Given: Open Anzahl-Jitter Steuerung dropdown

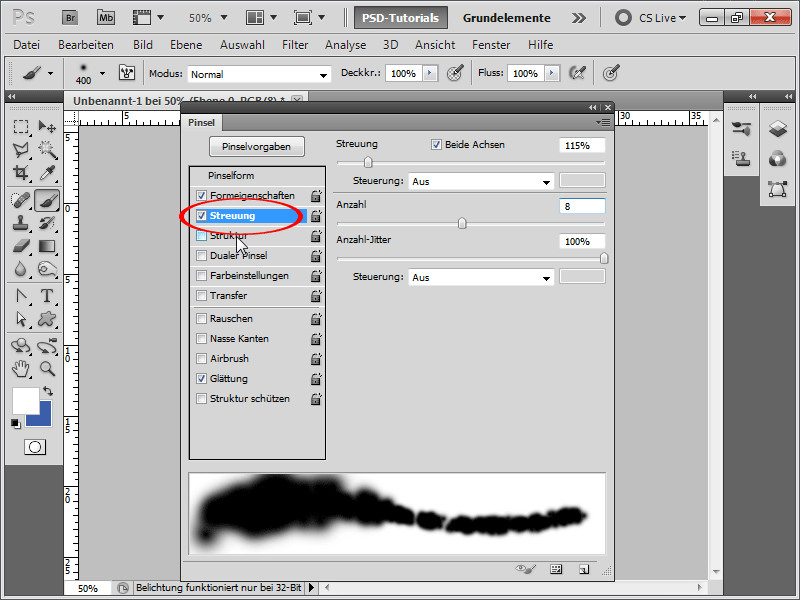Looking at the screenshot, I should click(481, 278).
